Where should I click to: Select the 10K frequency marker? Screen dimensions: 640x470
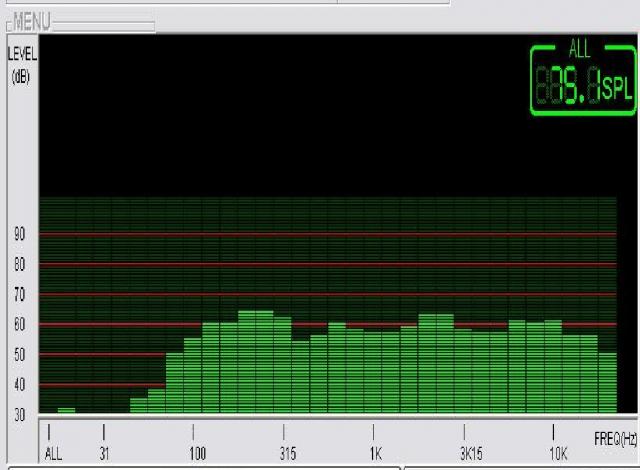coord(557,453)
